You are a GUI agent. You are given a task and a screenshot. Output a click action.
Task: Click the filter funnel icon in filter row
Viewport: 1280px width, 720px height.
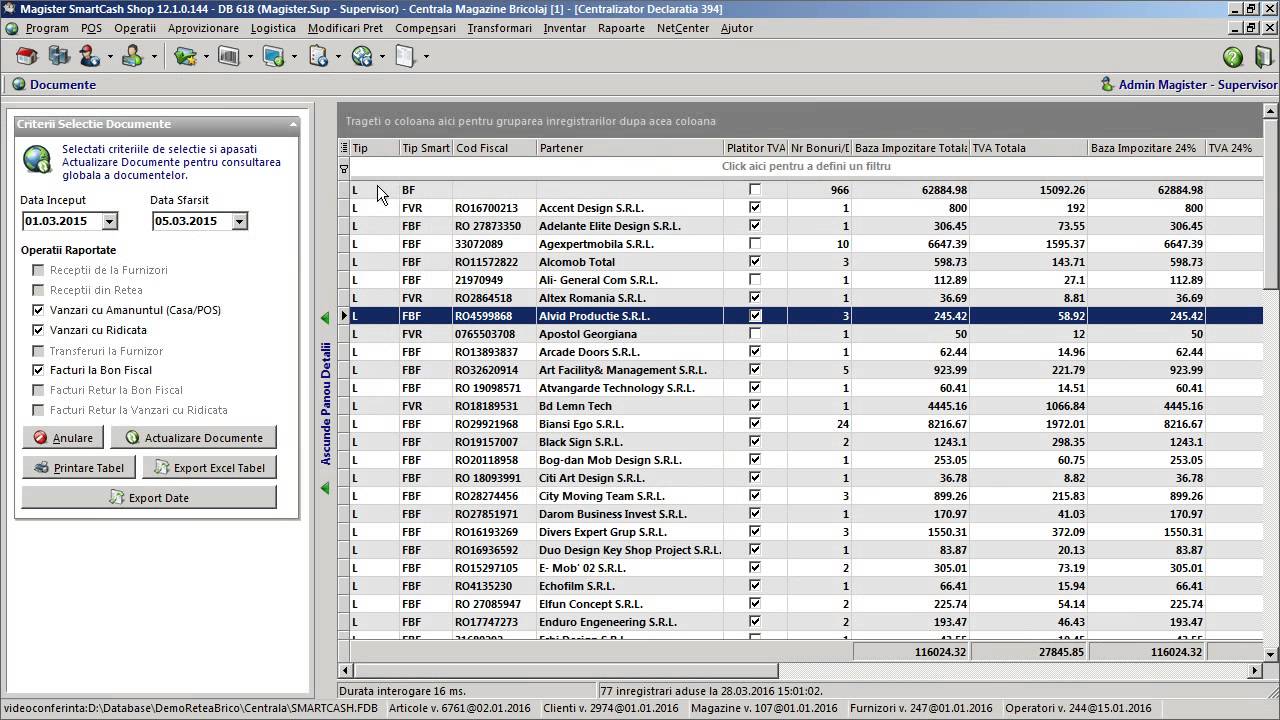(344, 168)
